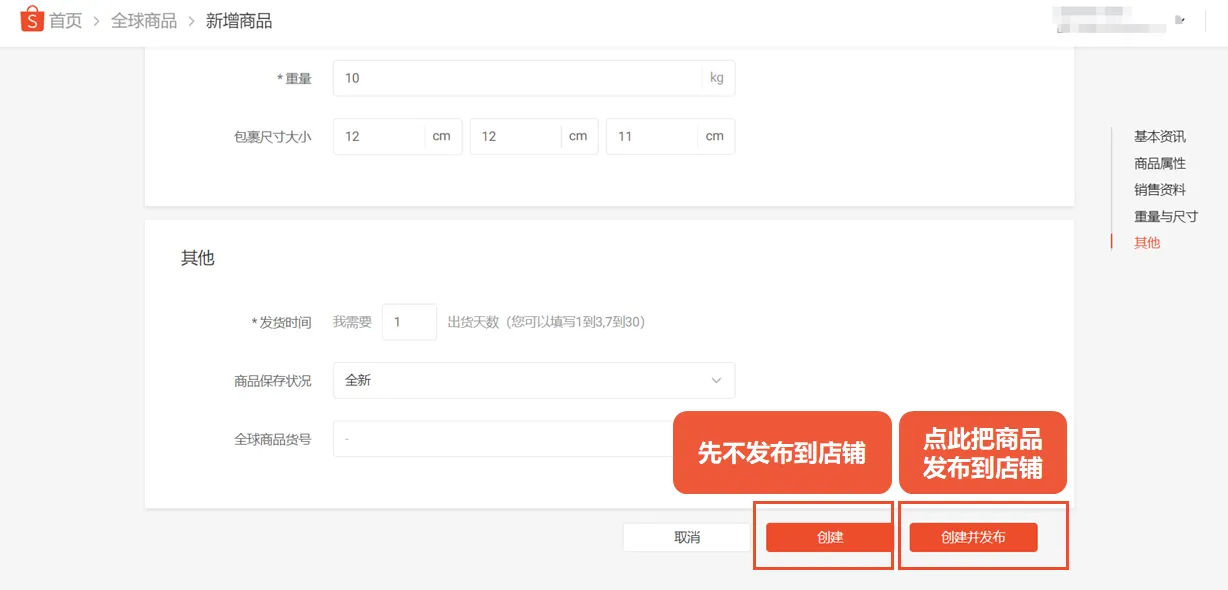Select 重量与尺寸 in side navigation
This screenshot has width=1228, height=590.
1165,216
